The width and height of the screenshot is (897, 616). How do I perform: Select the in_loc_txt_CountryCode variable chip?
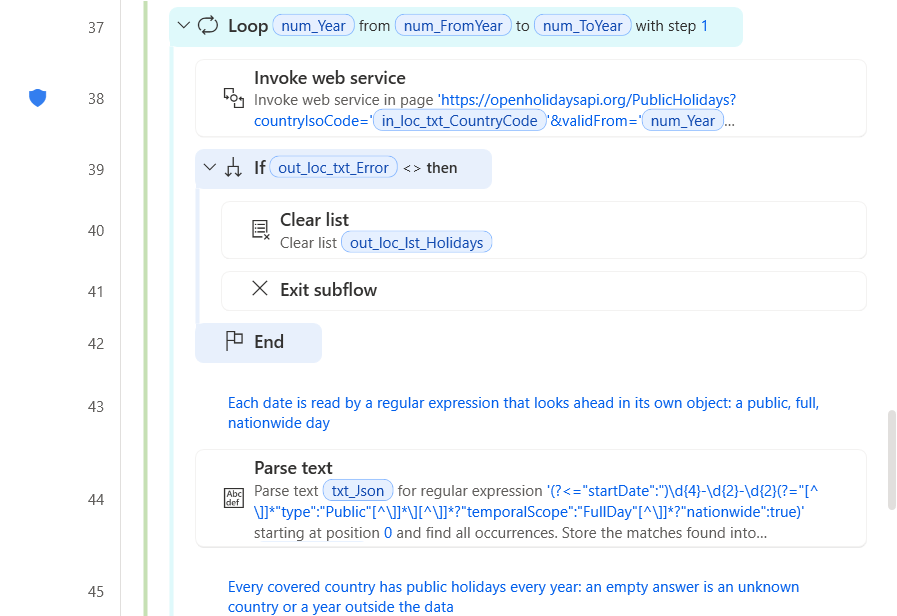459,121
